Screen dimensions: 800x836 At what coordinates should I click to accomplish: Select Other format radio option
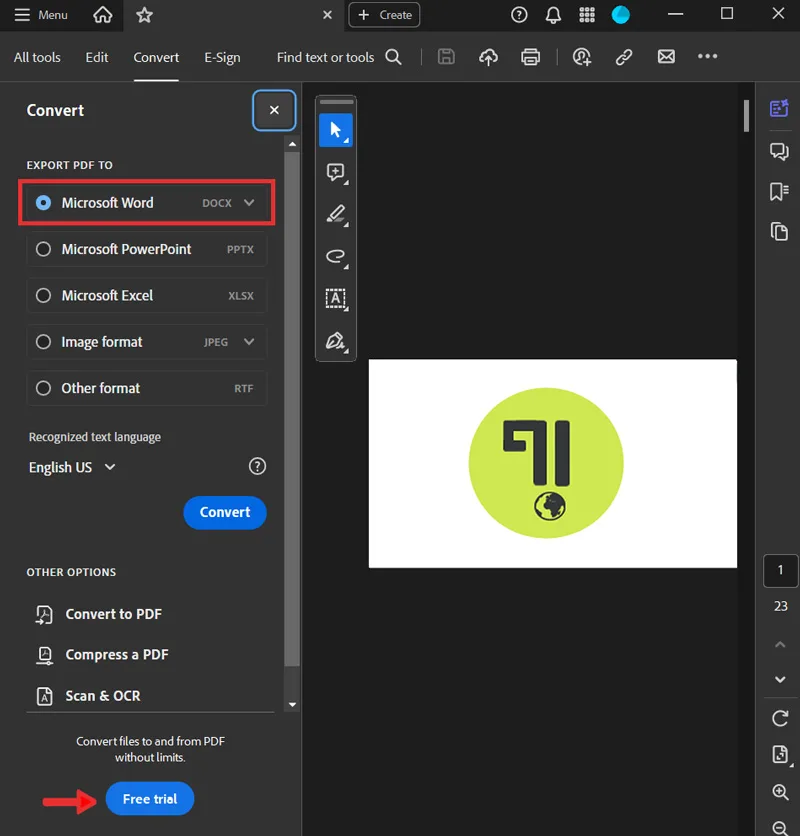(x=43, y=388)
